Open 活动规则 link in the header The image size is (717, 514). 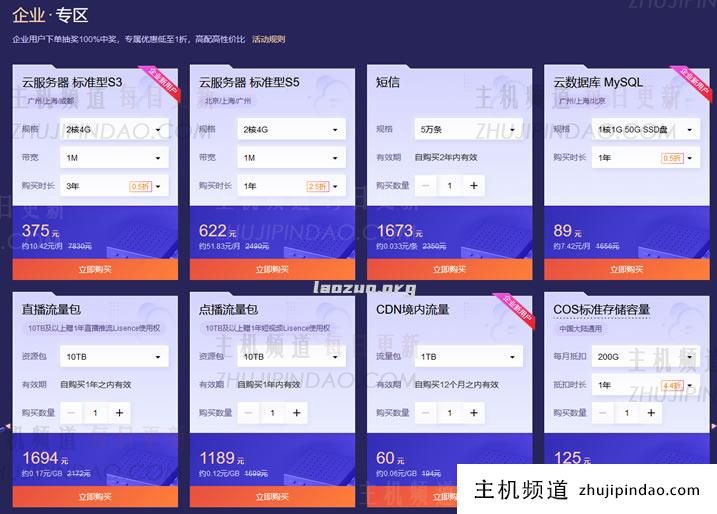tap(268, 40)
